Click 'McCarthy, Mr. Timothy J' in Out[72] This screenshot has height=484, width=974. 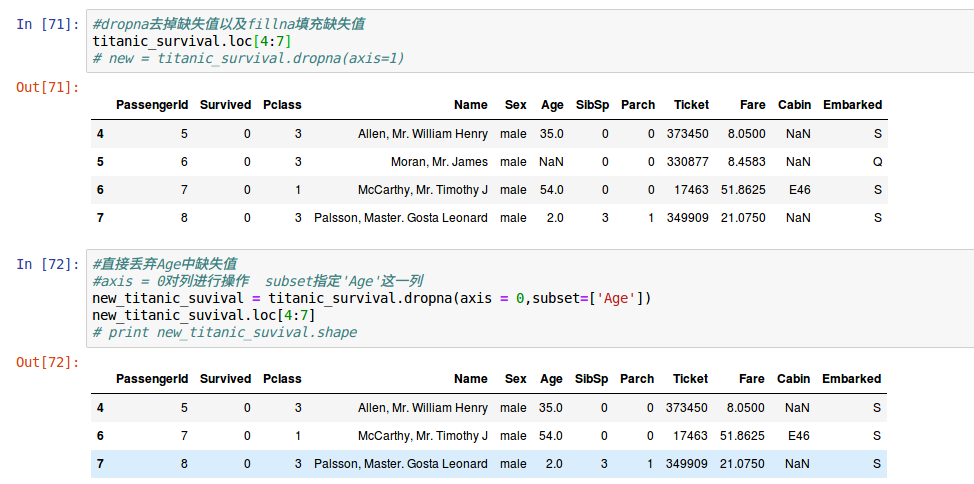[423, 436]
